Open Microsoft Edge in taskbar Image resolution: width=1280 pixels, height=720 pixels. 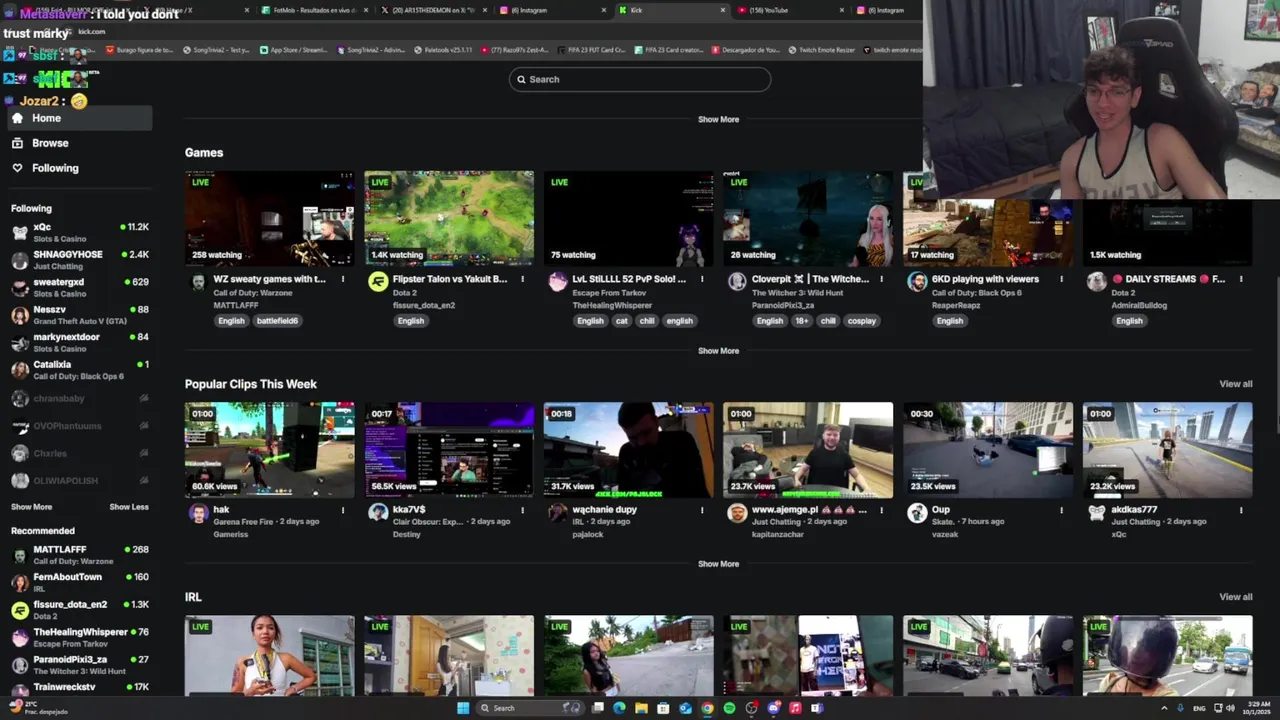coord(619,708)
